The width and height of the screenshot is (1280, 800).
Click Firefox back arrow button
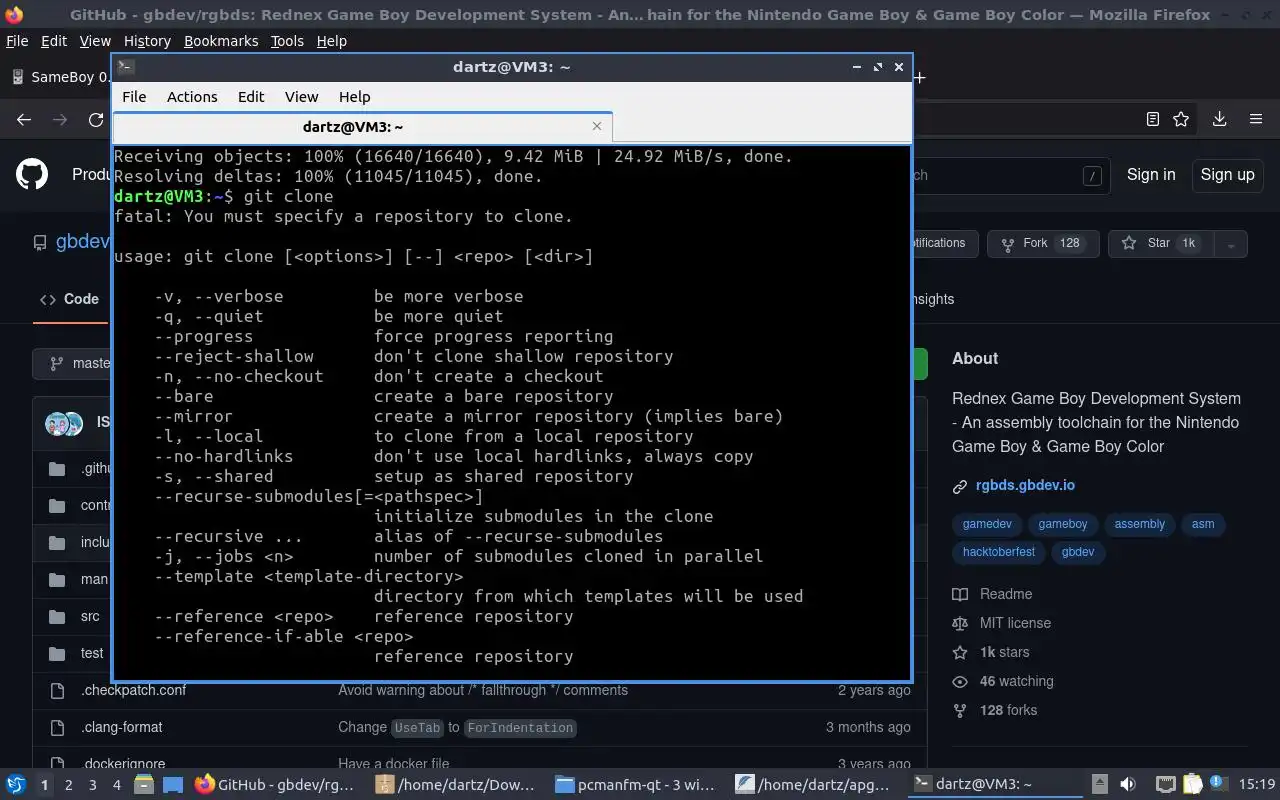click(24, 119)
